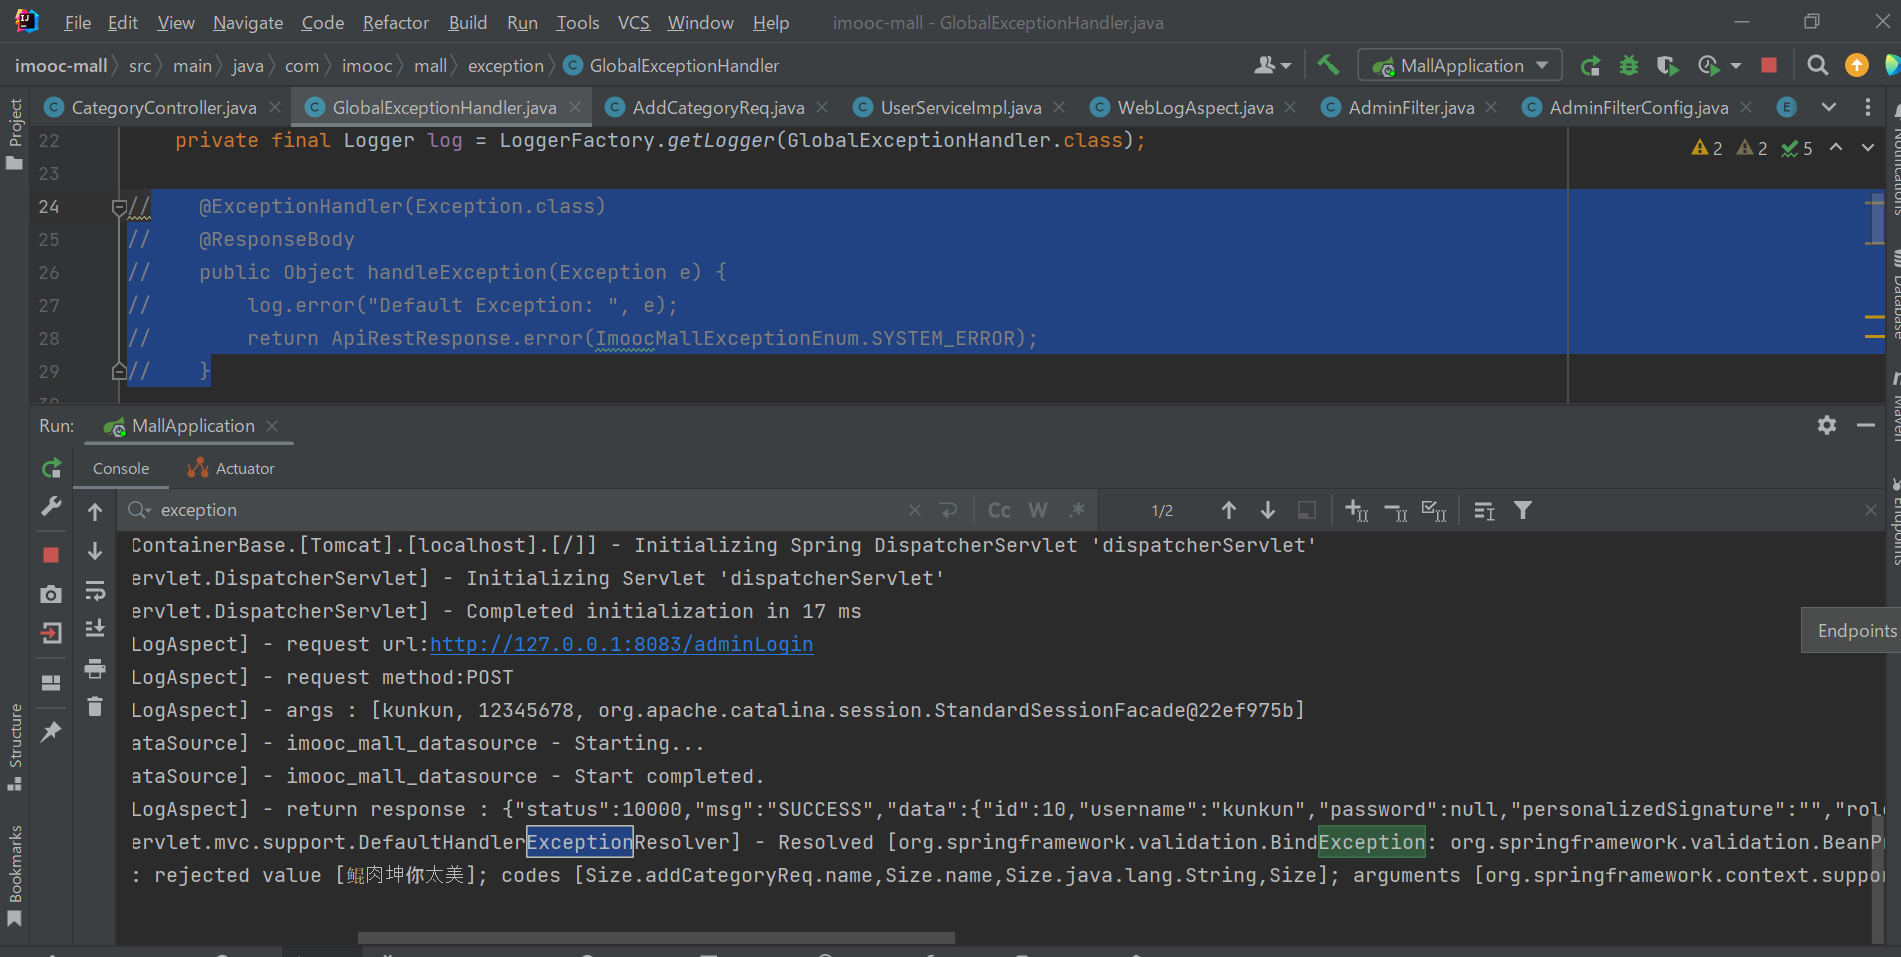Hide the Run tool window
1901x957 pixels.
1866,425
